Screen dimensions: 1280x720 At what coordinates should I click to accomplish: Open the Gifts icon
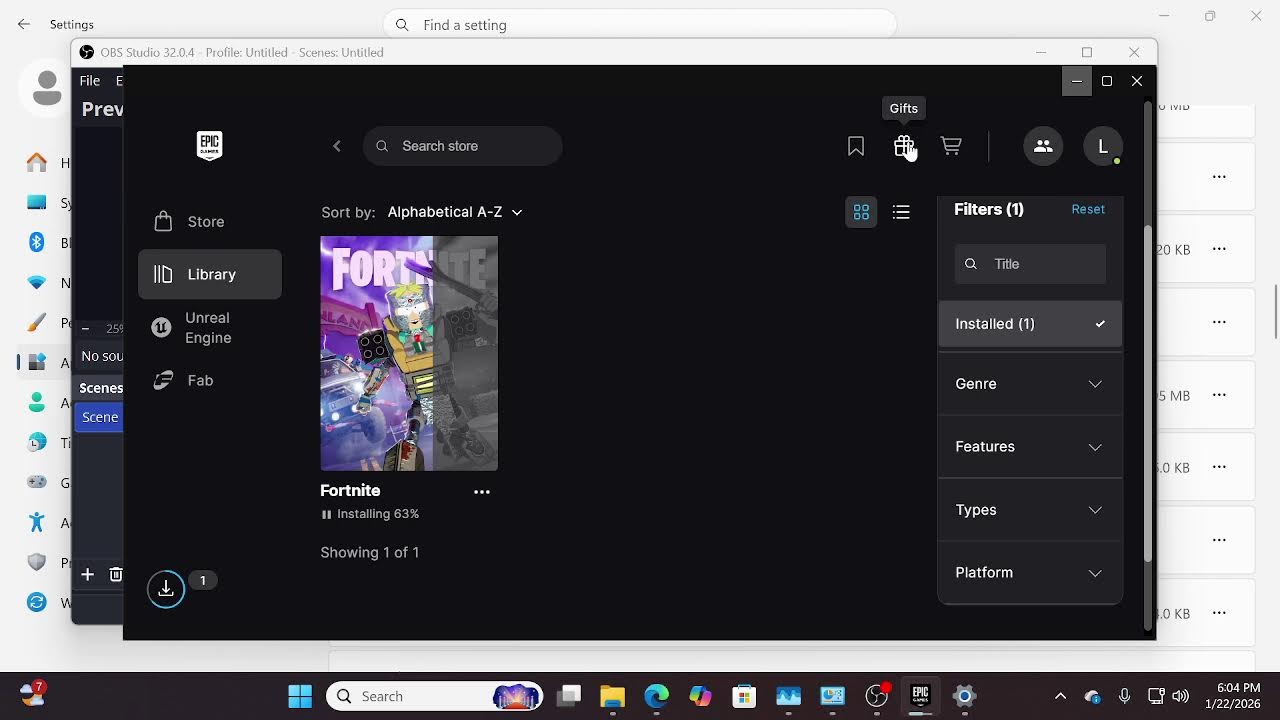(x=904, y=146)
